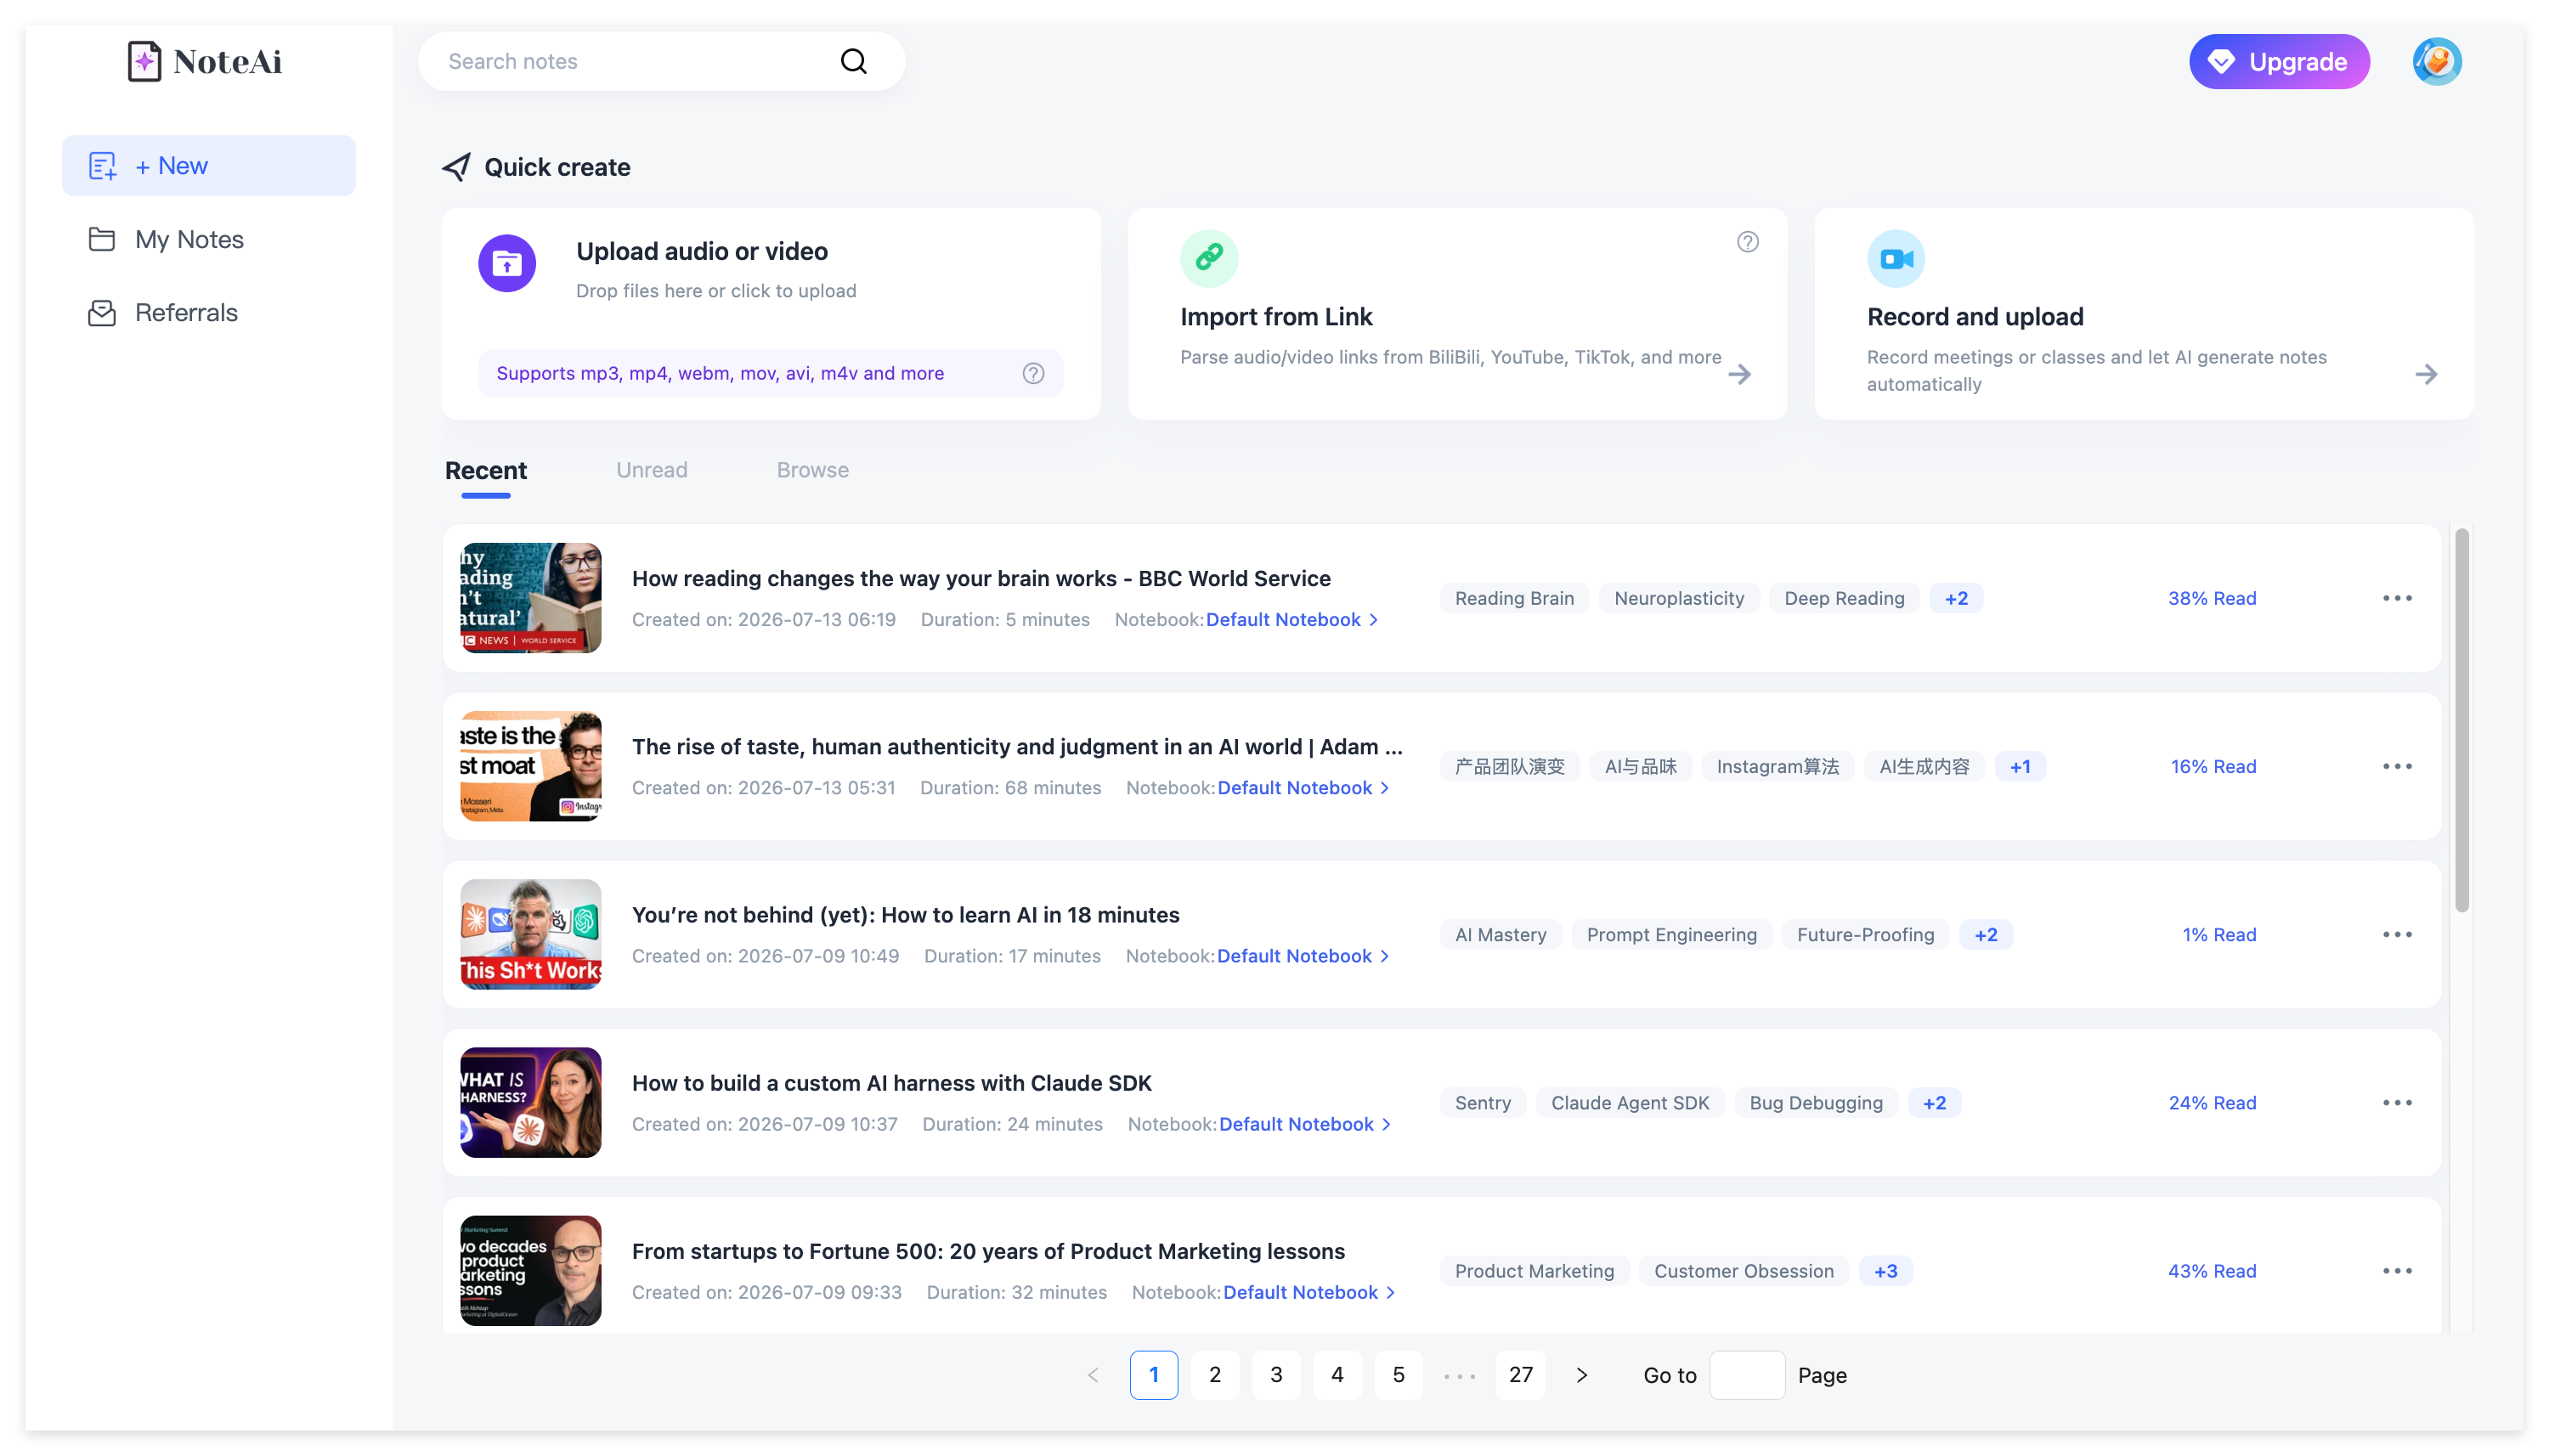Go to previous page arrow
This screenshot has height=1456, width=2549.
click(1093, 1375)
